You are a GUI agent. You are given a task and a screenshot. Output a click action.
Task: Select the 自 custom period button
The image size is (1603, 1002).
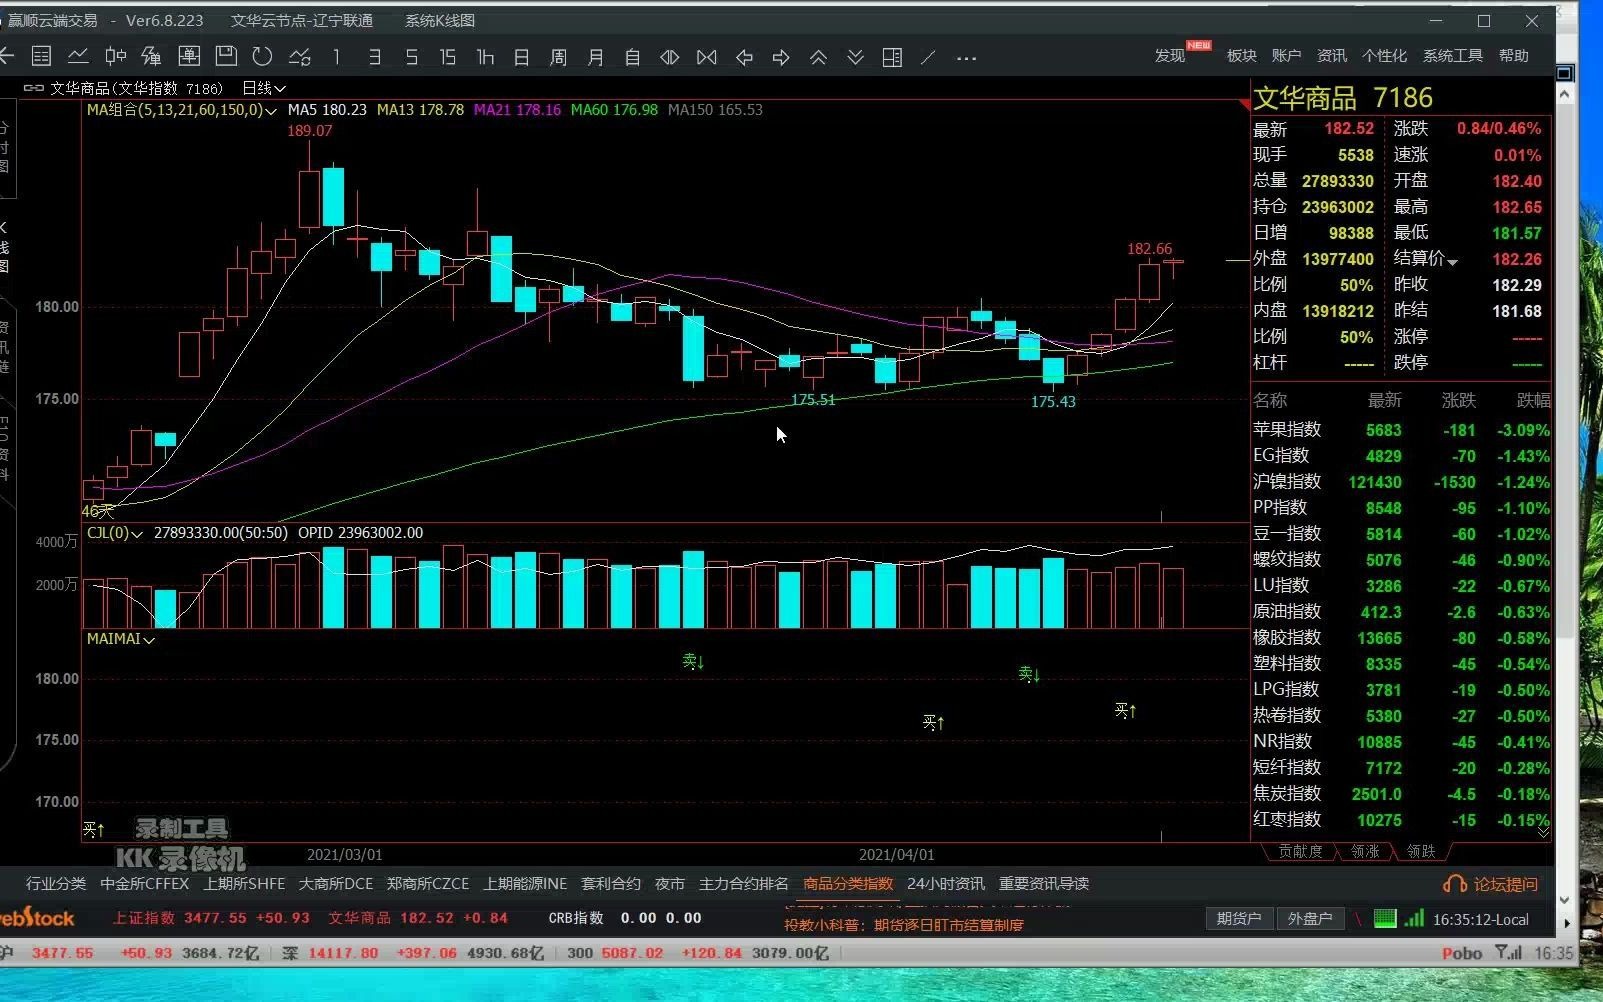tap(632, 57)
